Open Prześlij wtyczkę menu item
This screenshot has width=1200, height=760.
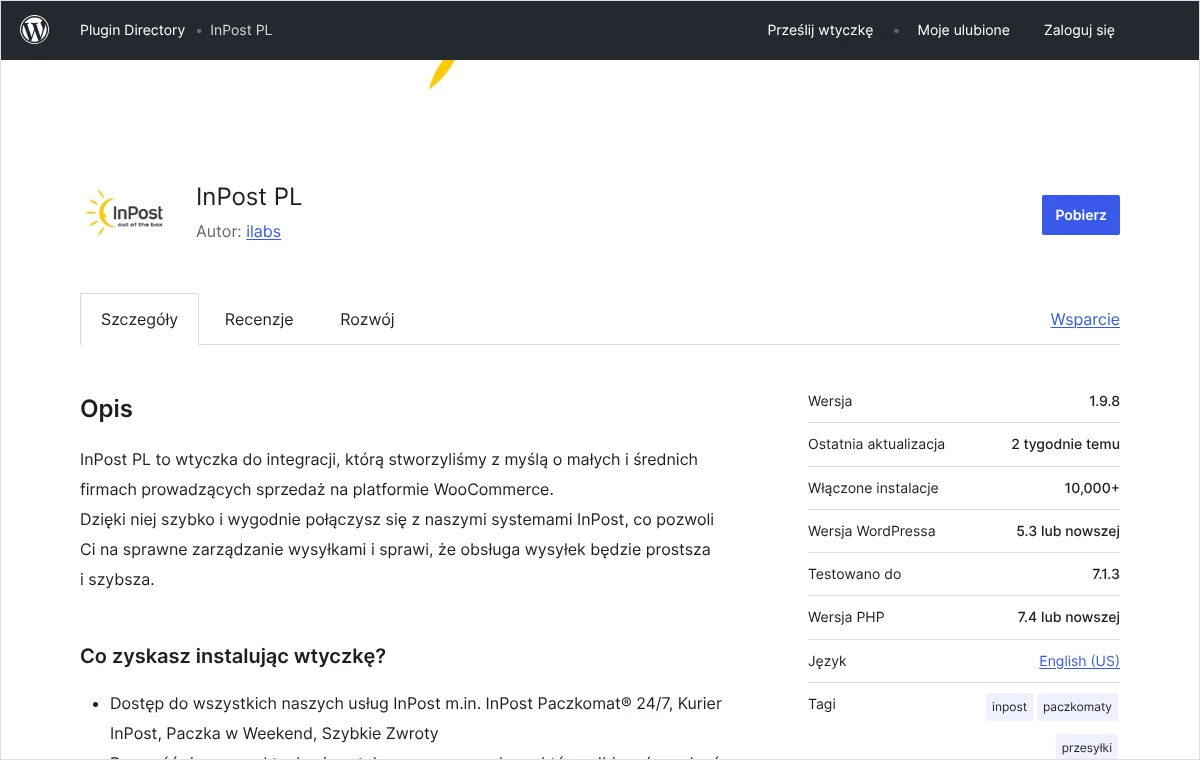coord(820,30)
